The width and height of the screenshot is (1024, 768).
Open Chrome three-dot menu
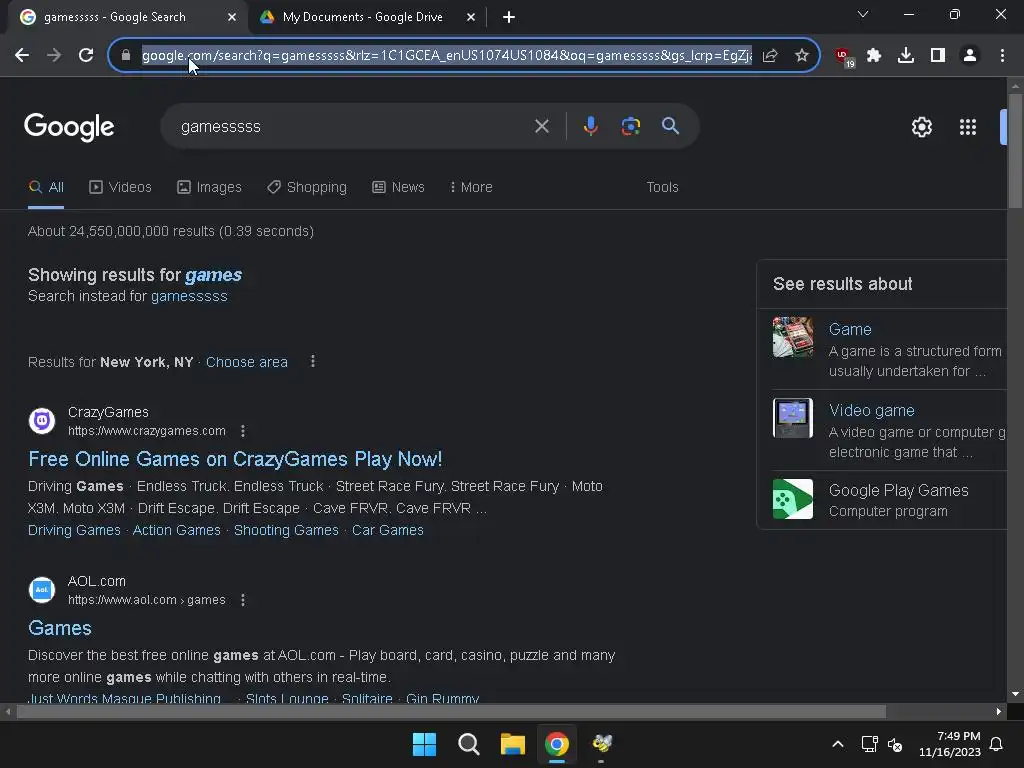(x=1002, y=56)
